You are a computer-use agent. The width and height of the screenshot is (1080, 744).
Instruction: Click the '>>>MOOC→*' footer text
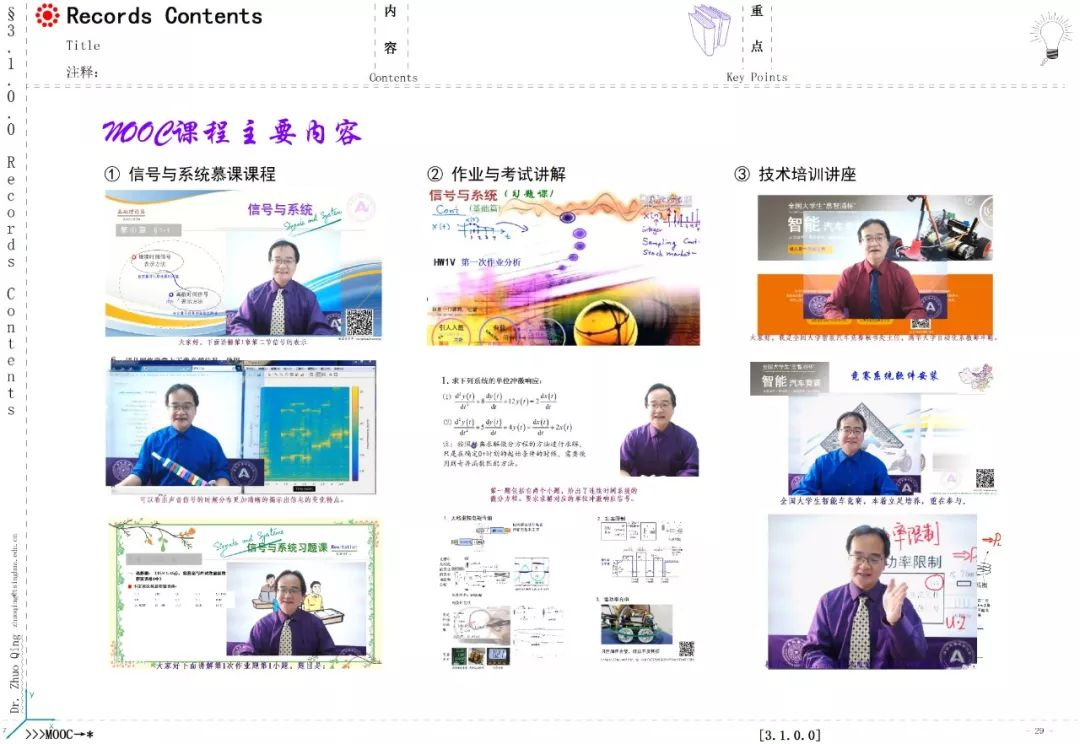coord(59,734)
